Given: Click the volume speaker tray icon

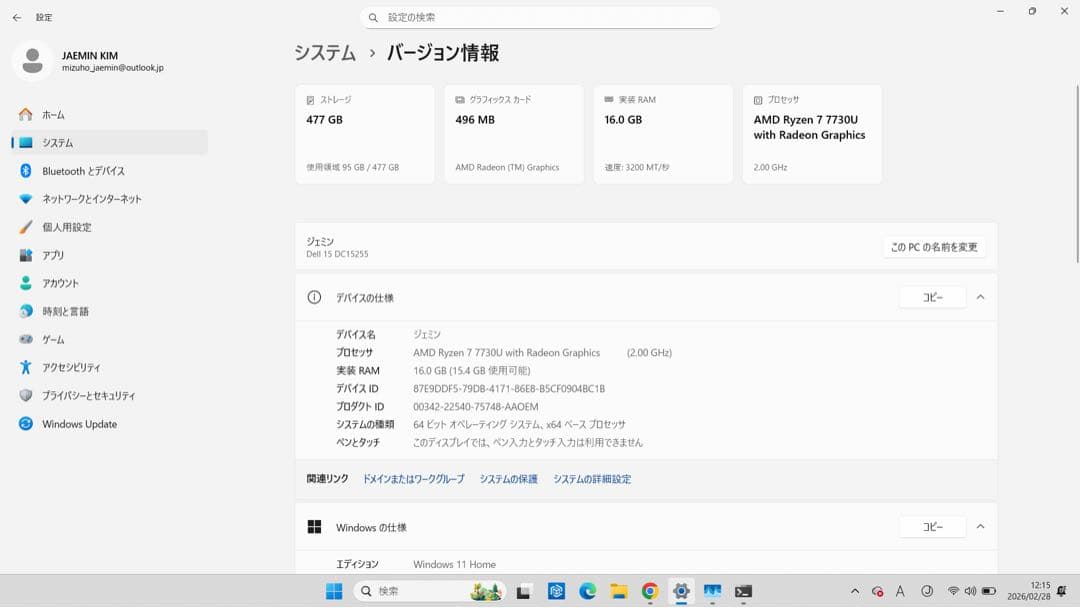Looking at the screenshot, I should pos(970,591).
